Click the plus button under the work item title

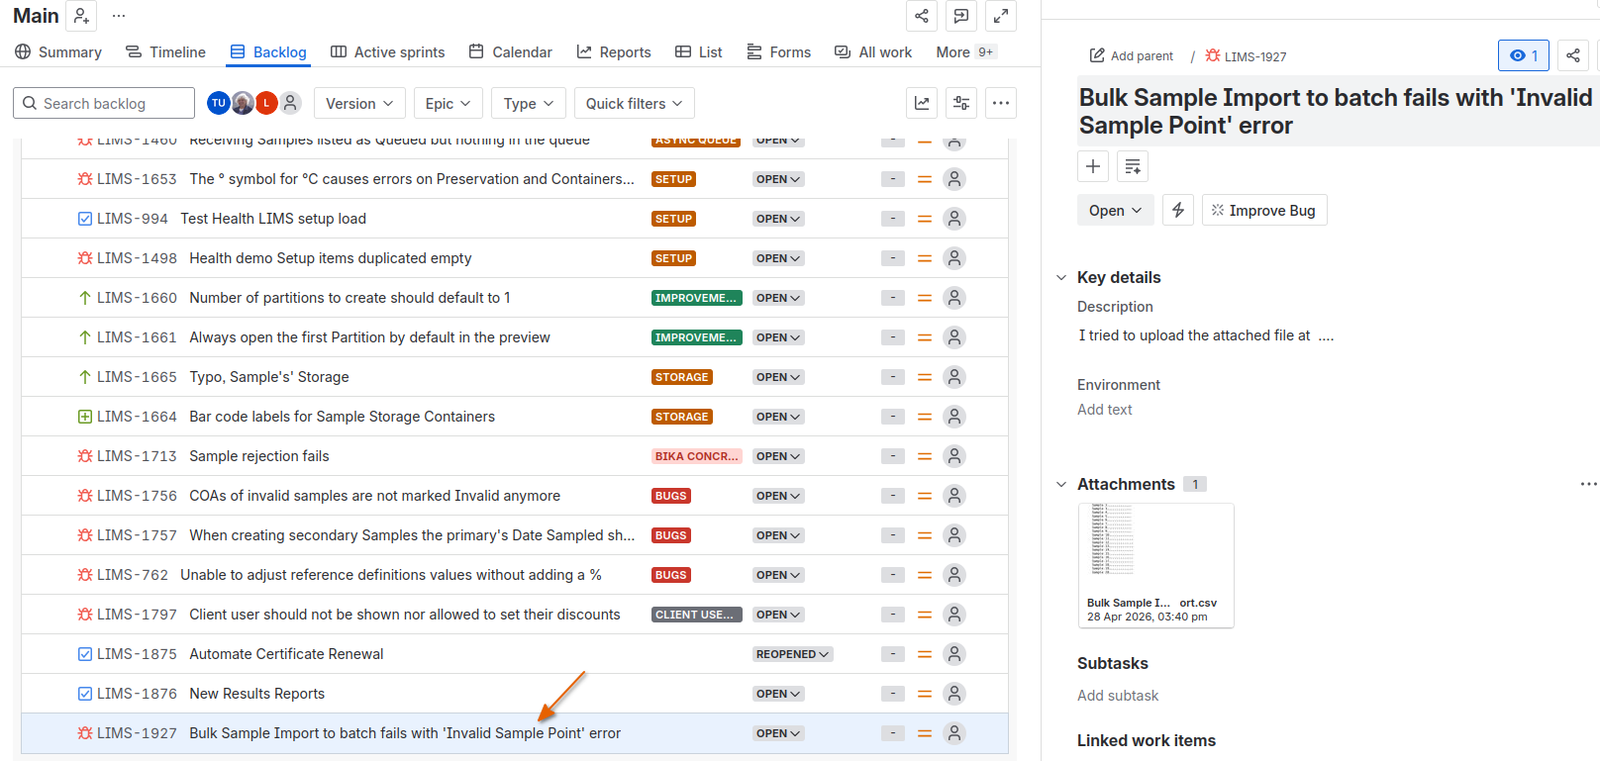[x=1093, y=166]
